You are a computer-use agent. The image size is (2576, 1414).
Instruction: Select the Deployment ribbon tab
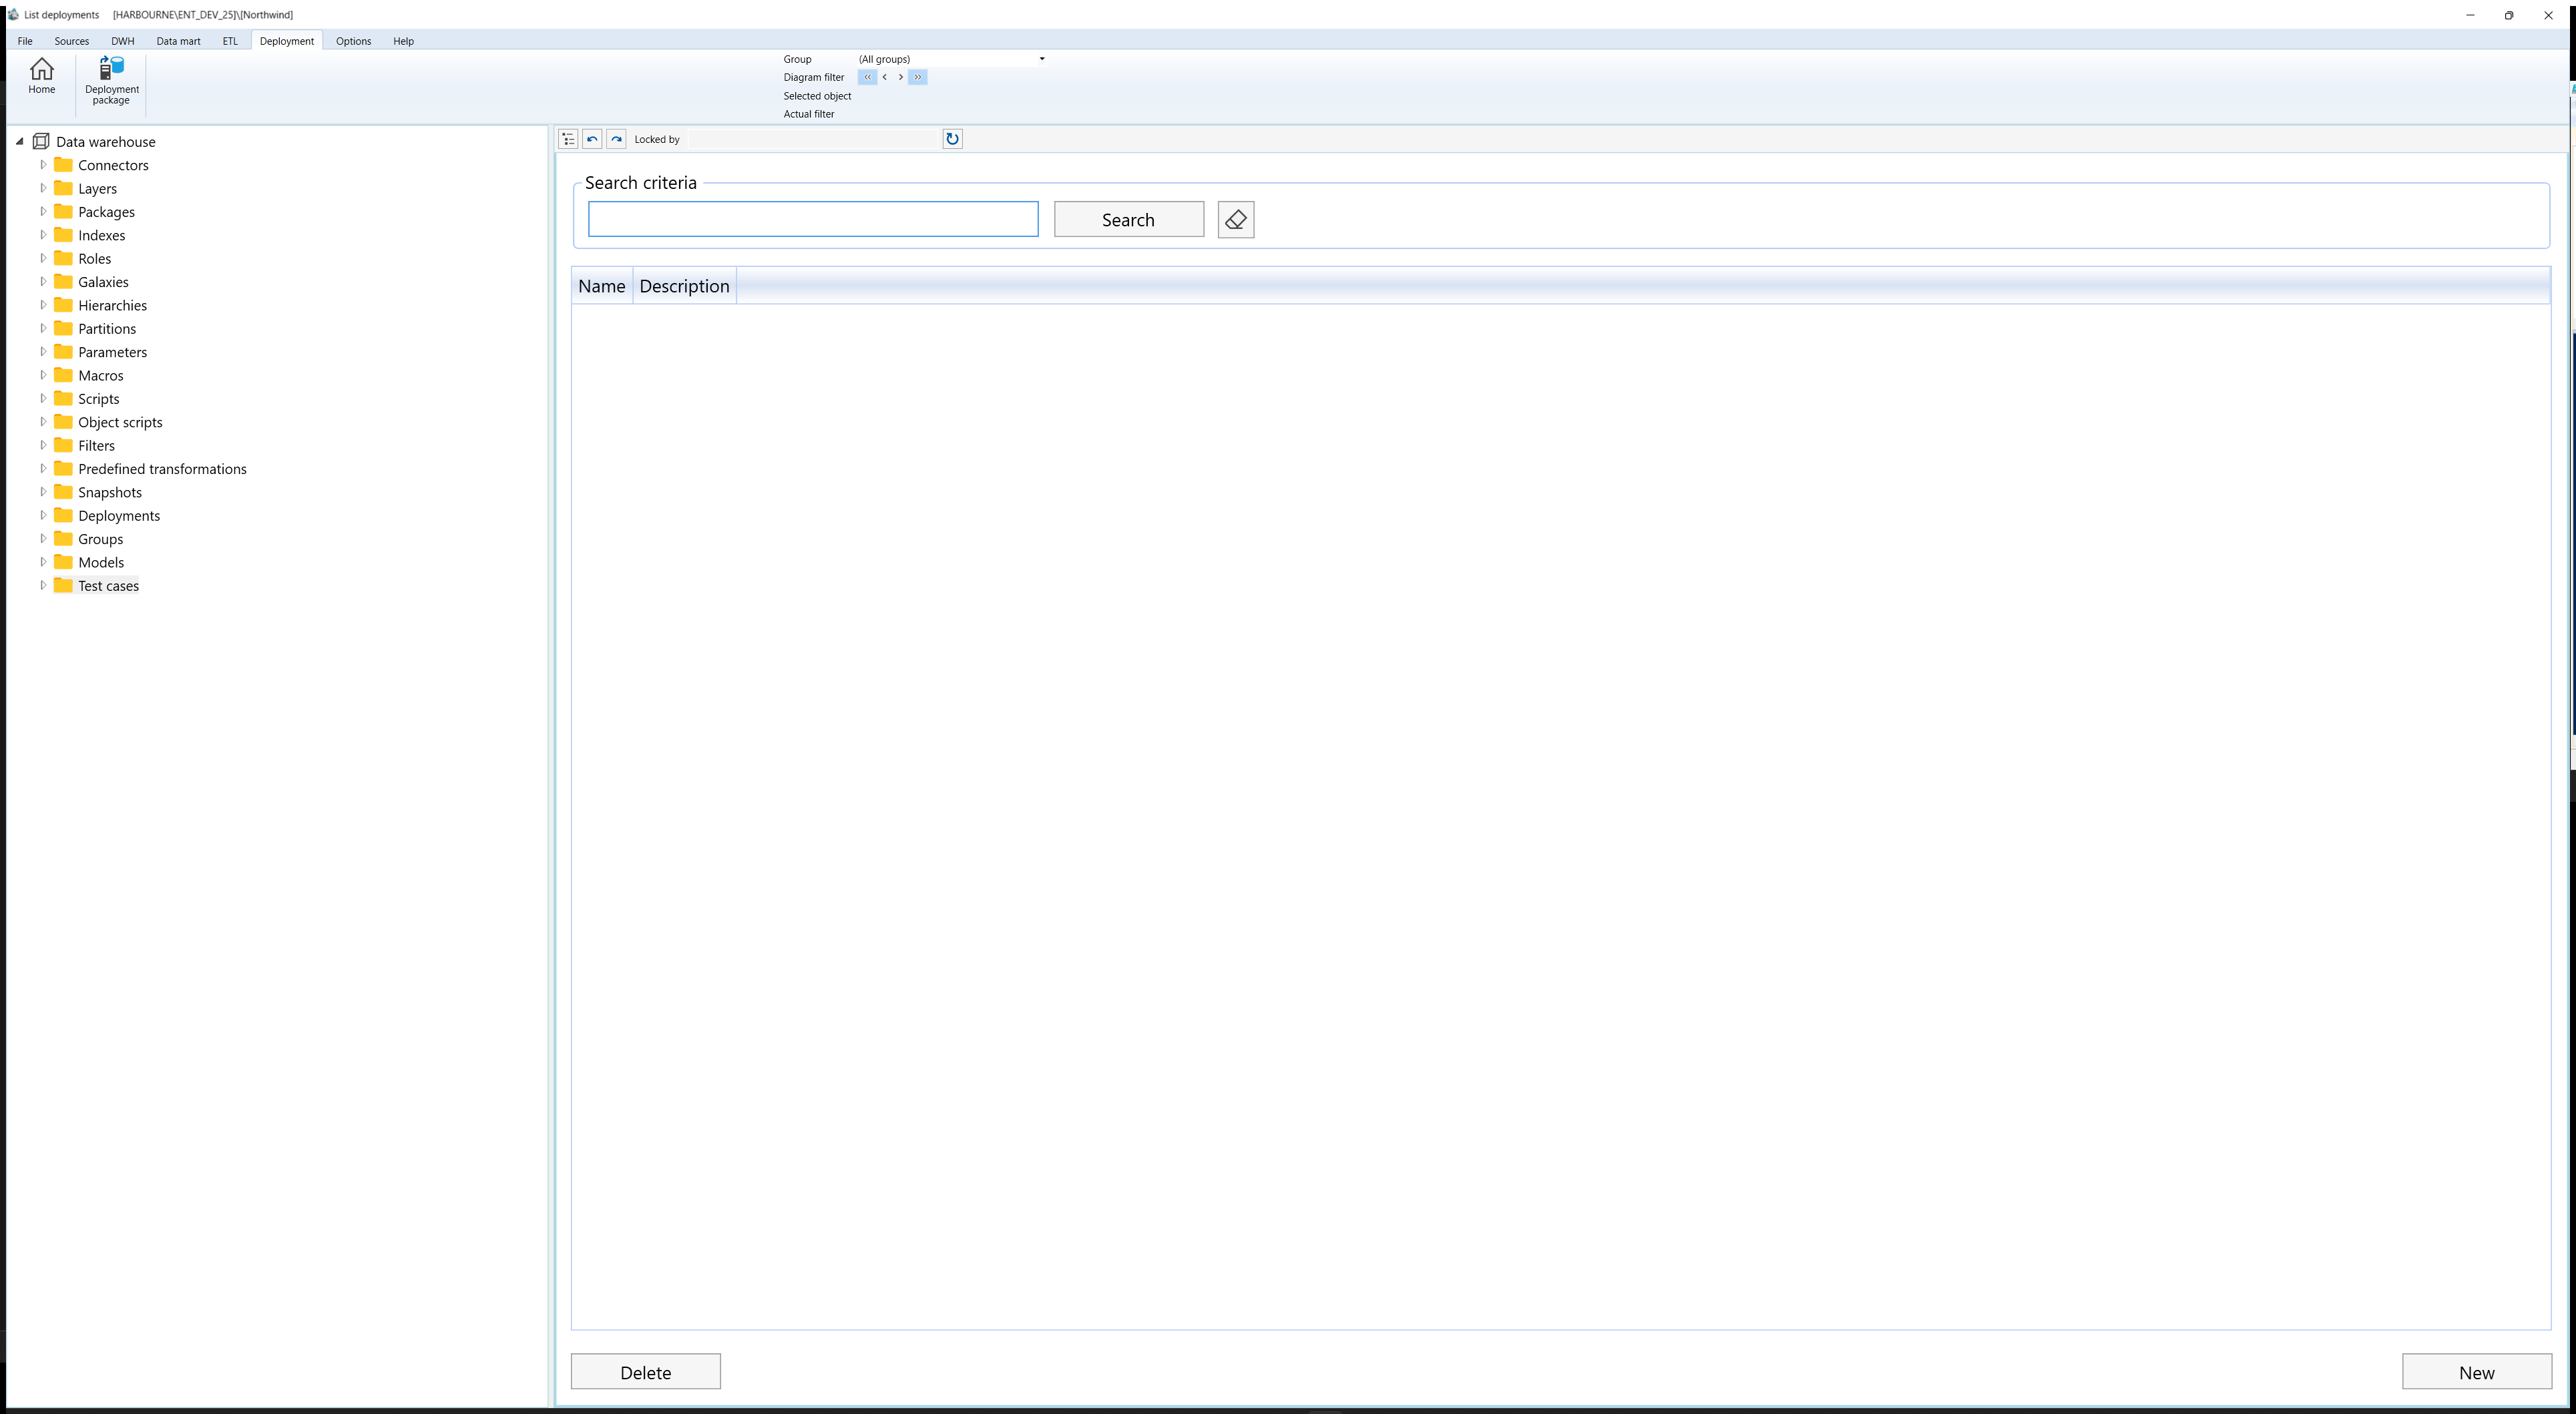(286, 41)
